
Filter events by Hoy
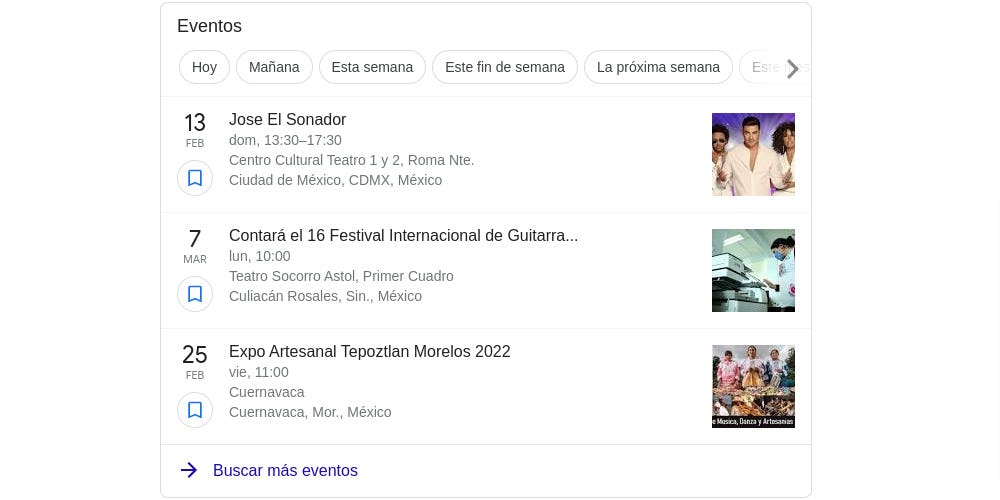[204, 67]
